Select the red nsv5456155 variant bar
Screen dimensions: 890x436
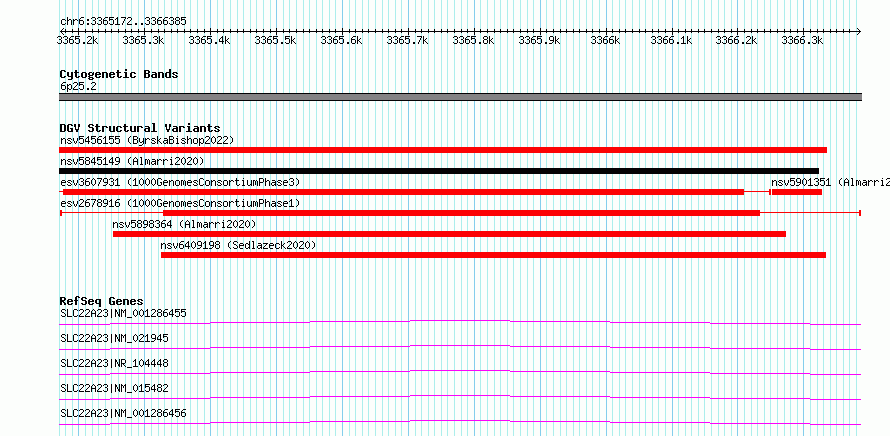coord(443,150)
